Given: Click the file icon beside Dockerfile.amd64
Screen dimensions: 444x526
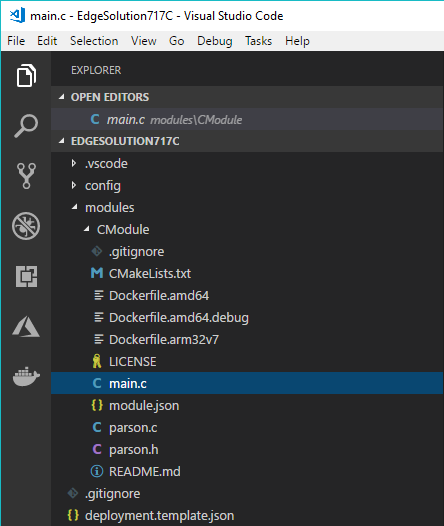Looking at the screenshot, I should point(99,295).
